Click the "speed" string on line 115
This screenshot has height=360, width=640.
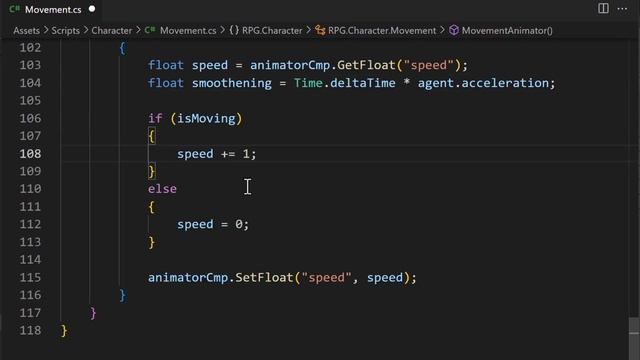point(327,278)
